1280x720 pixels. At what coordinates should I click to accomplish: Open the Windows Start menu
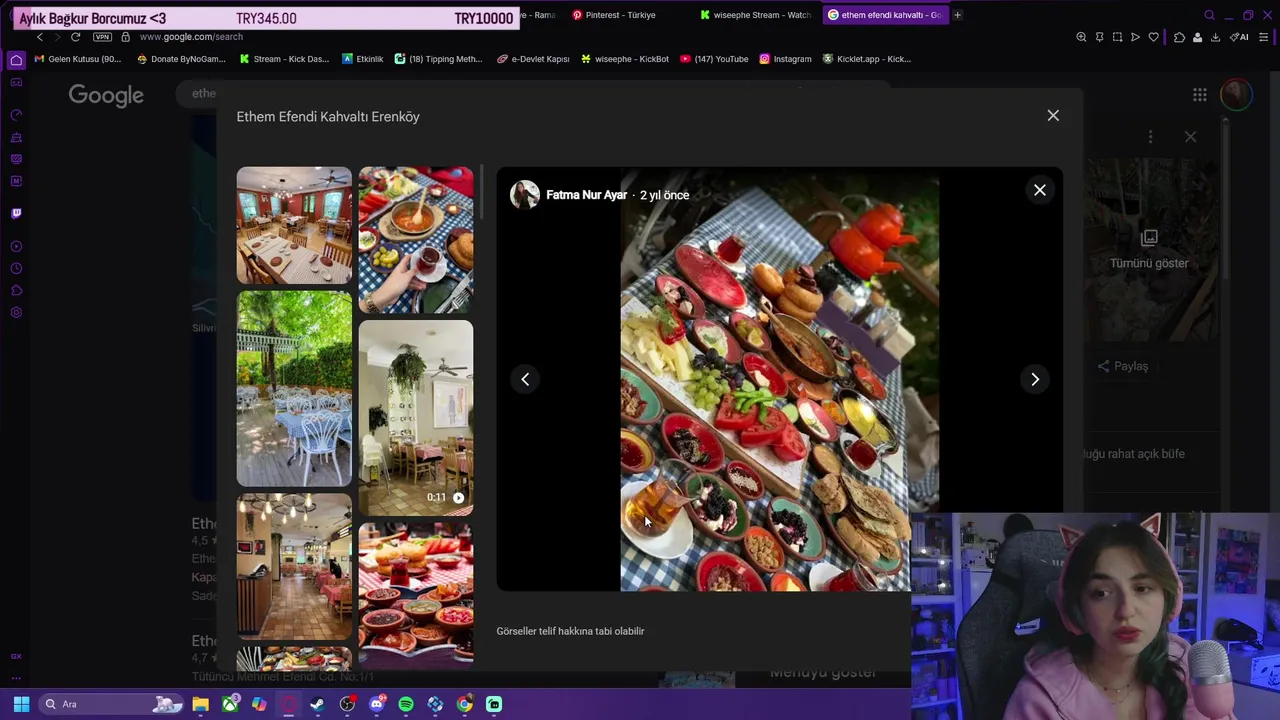(21, 704)
